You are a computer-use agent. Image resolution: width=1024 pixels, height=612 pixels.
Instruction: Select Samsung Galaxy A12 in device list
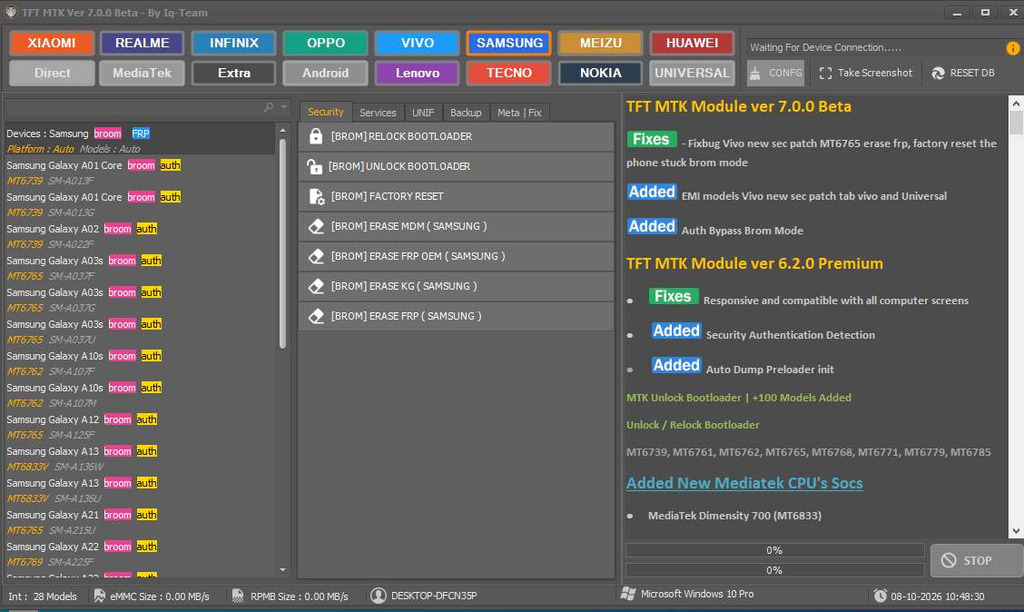[142, 427]
